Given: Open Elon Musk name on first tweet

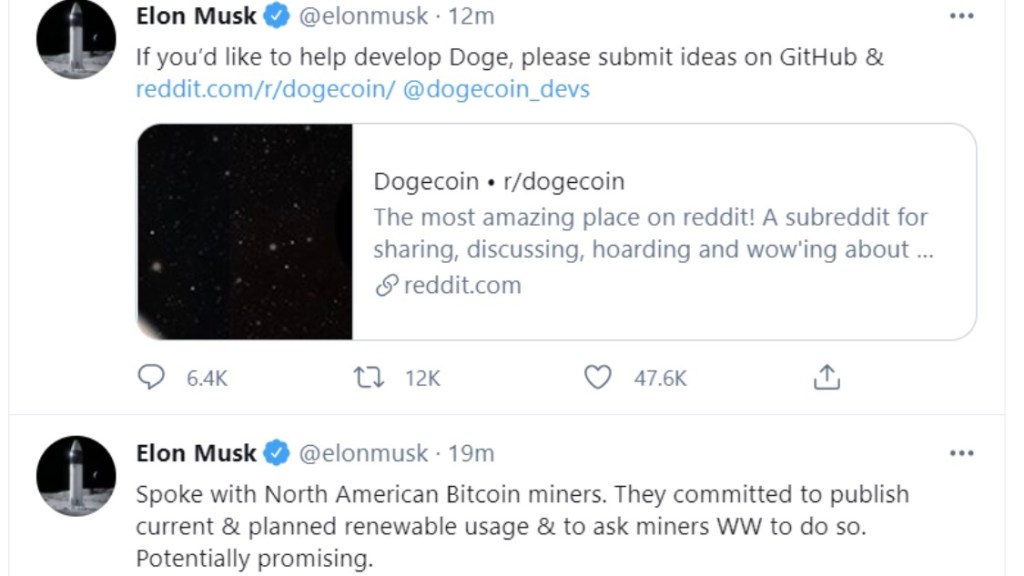Looking at the screenshot, I should (196, 17).
